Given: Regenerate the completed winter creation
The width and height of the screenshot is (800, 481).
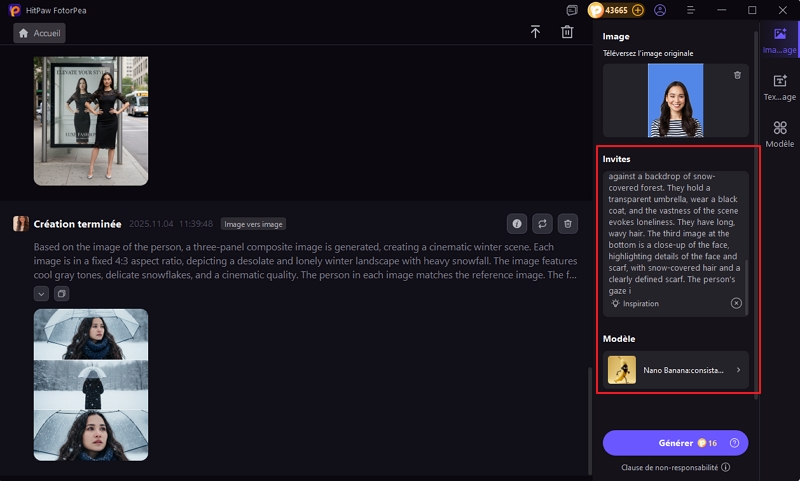Looking at the screenshot, I should [542, 224].
